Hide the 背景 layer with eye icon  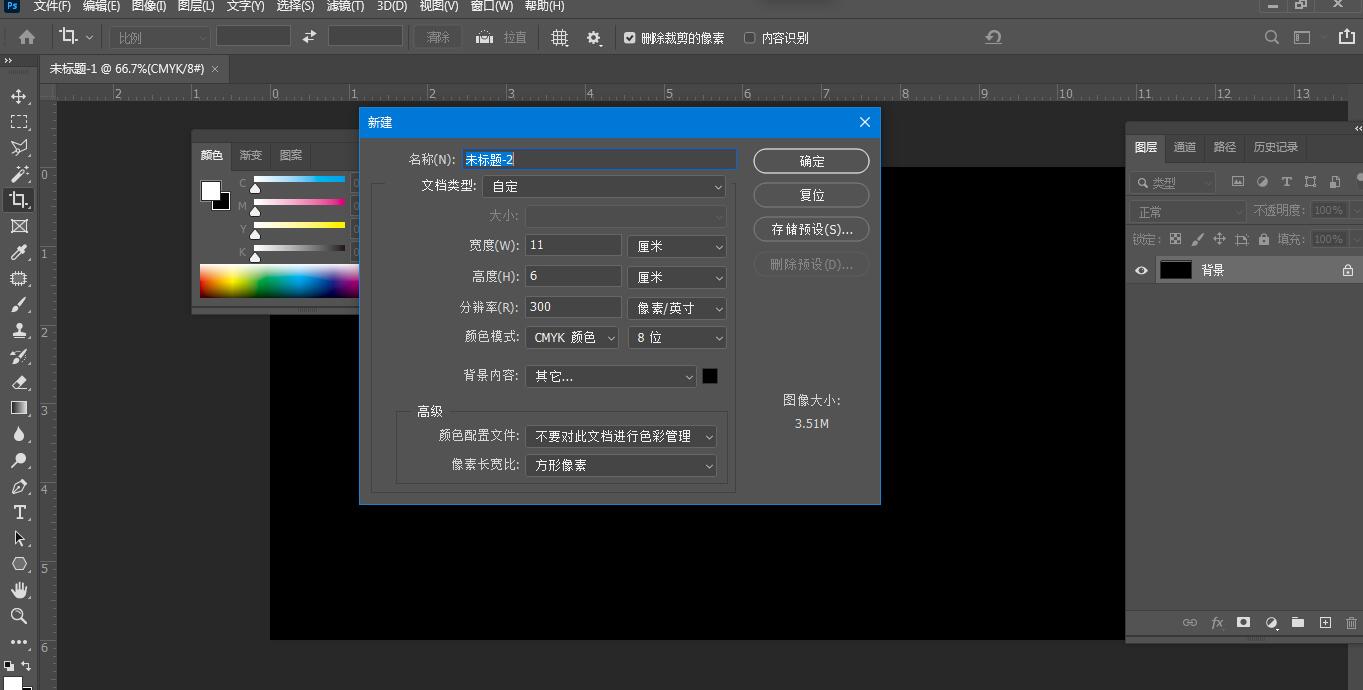point(1141,270)
